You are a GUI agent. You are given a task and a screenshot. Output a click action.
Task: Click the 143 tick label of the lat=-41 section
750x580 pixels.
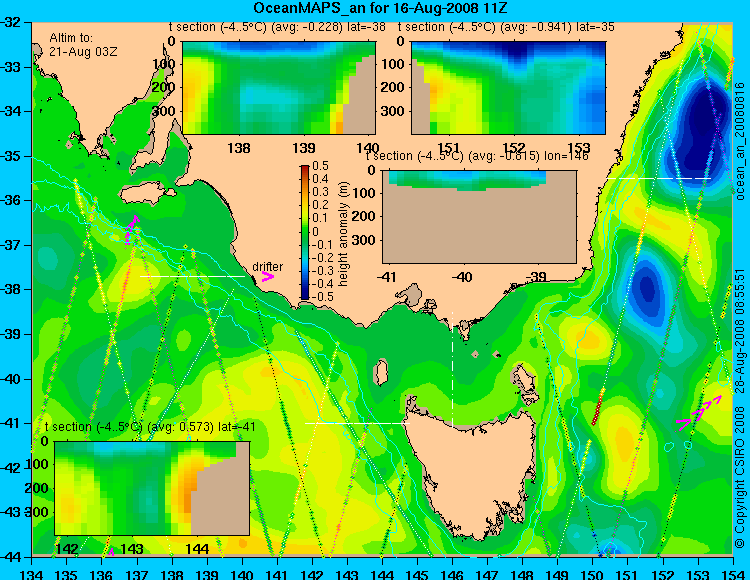[x=132, y=548]
